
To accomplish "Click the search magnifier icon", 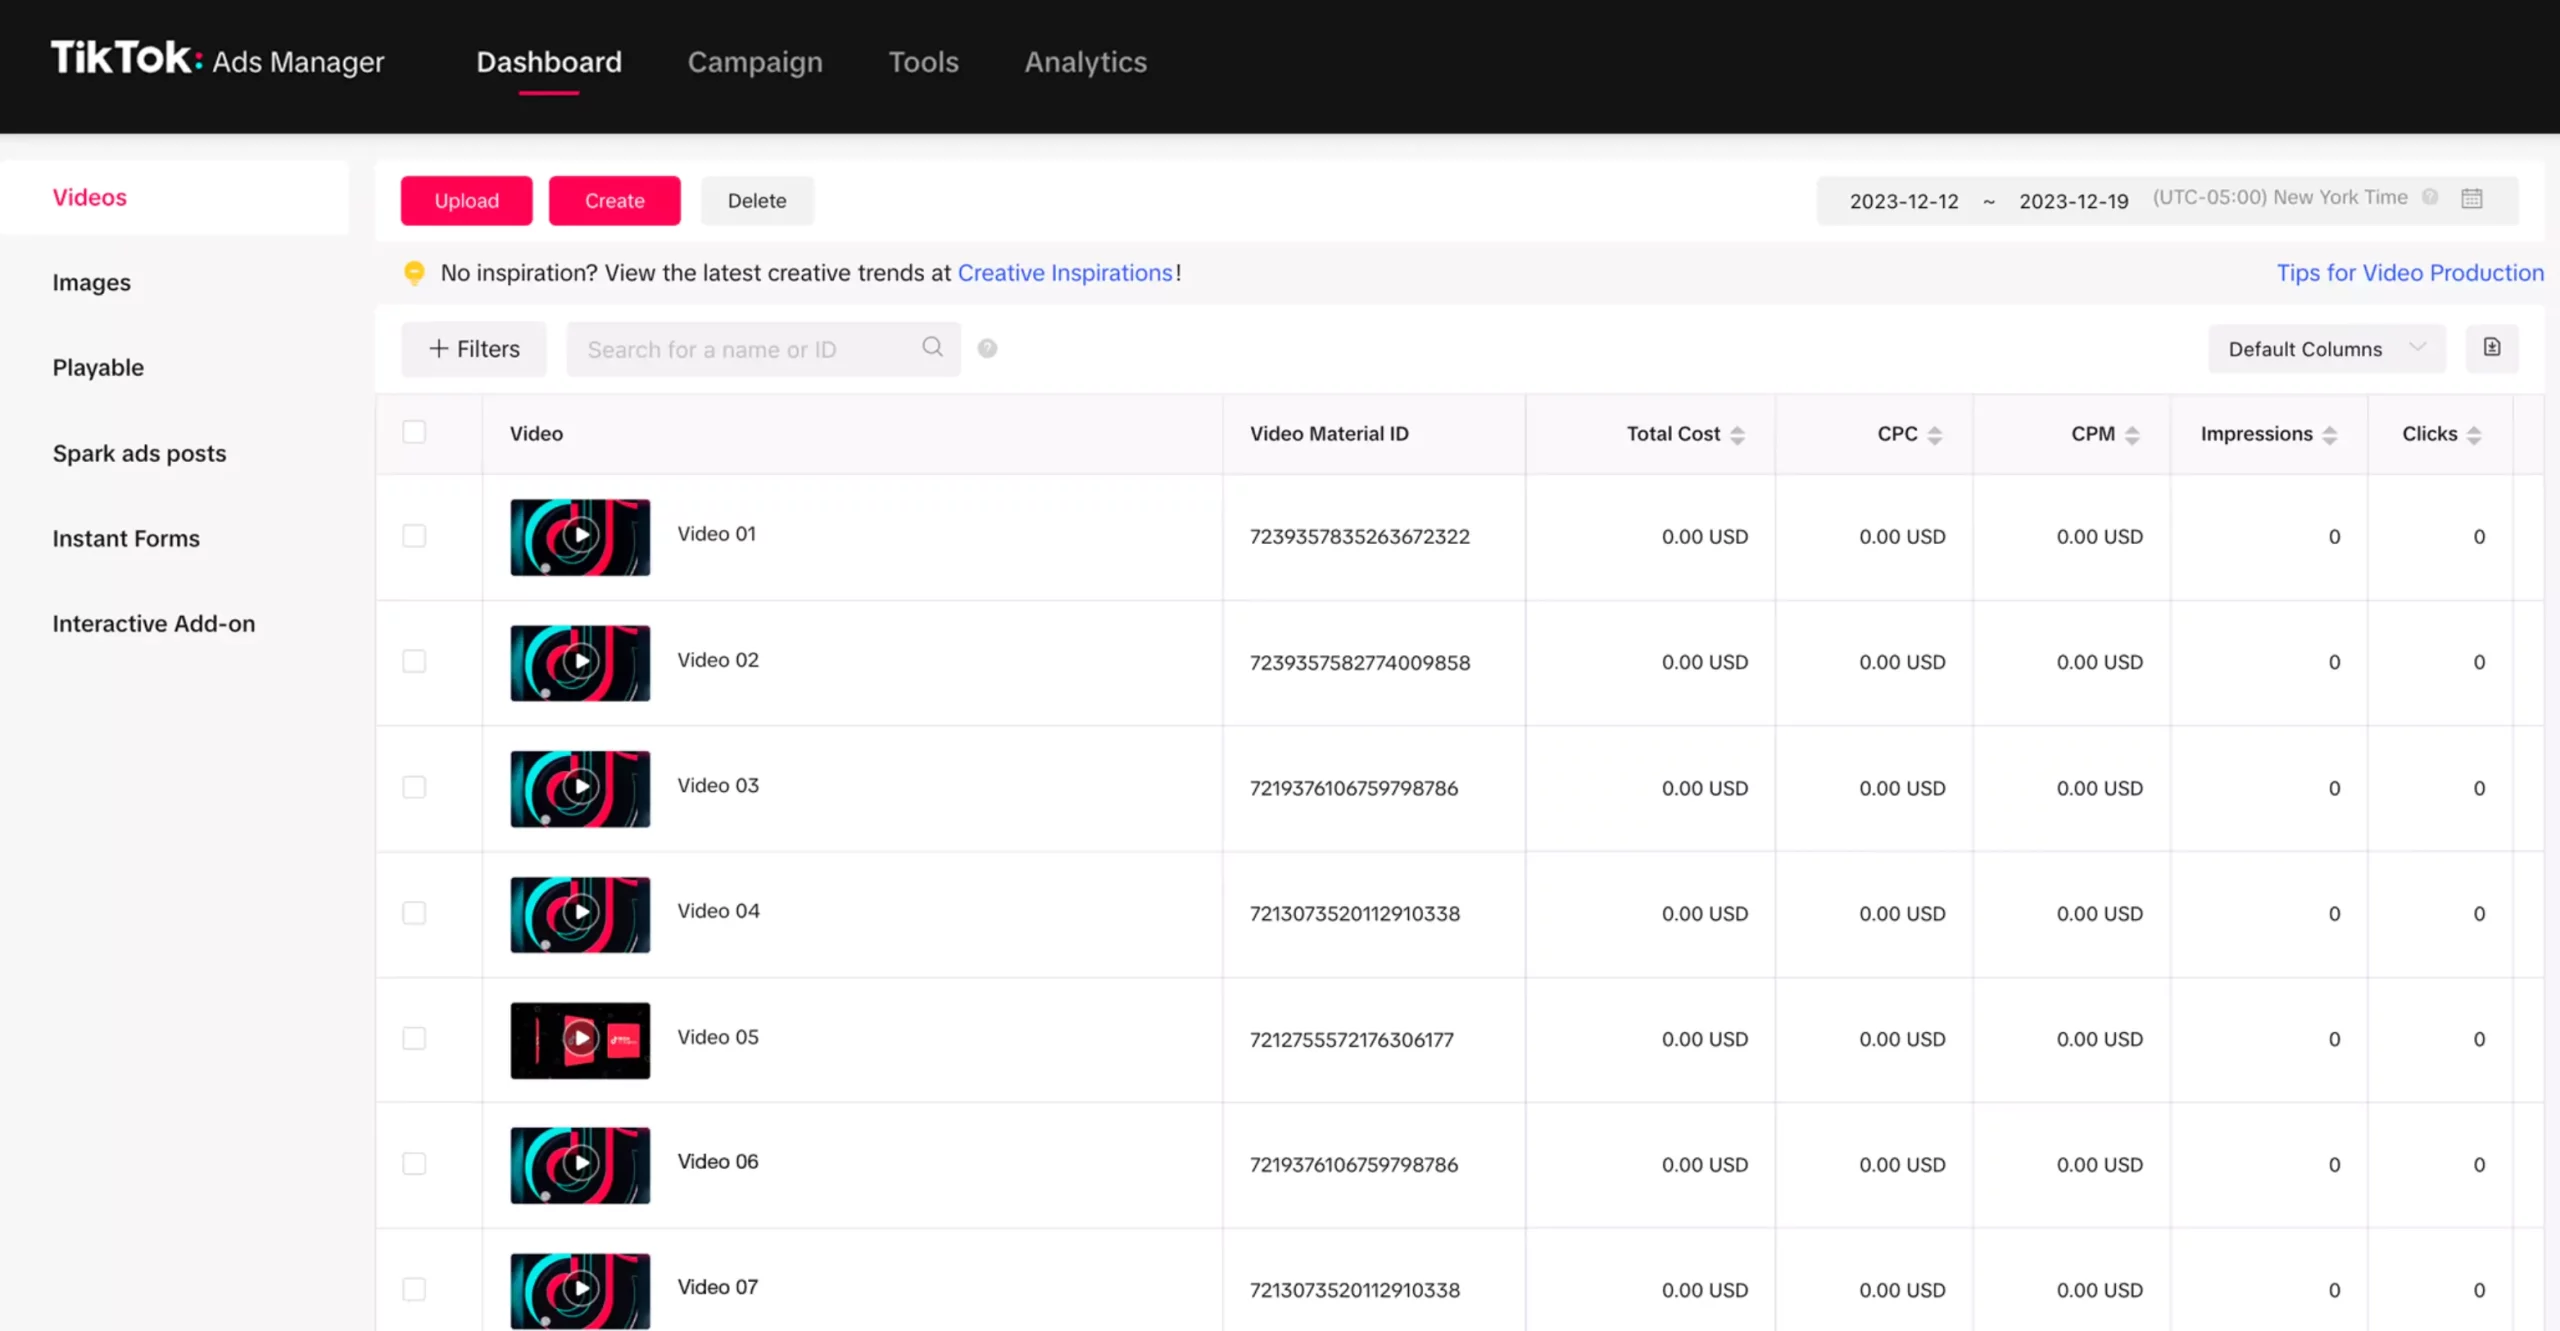I will click(932, 347).
